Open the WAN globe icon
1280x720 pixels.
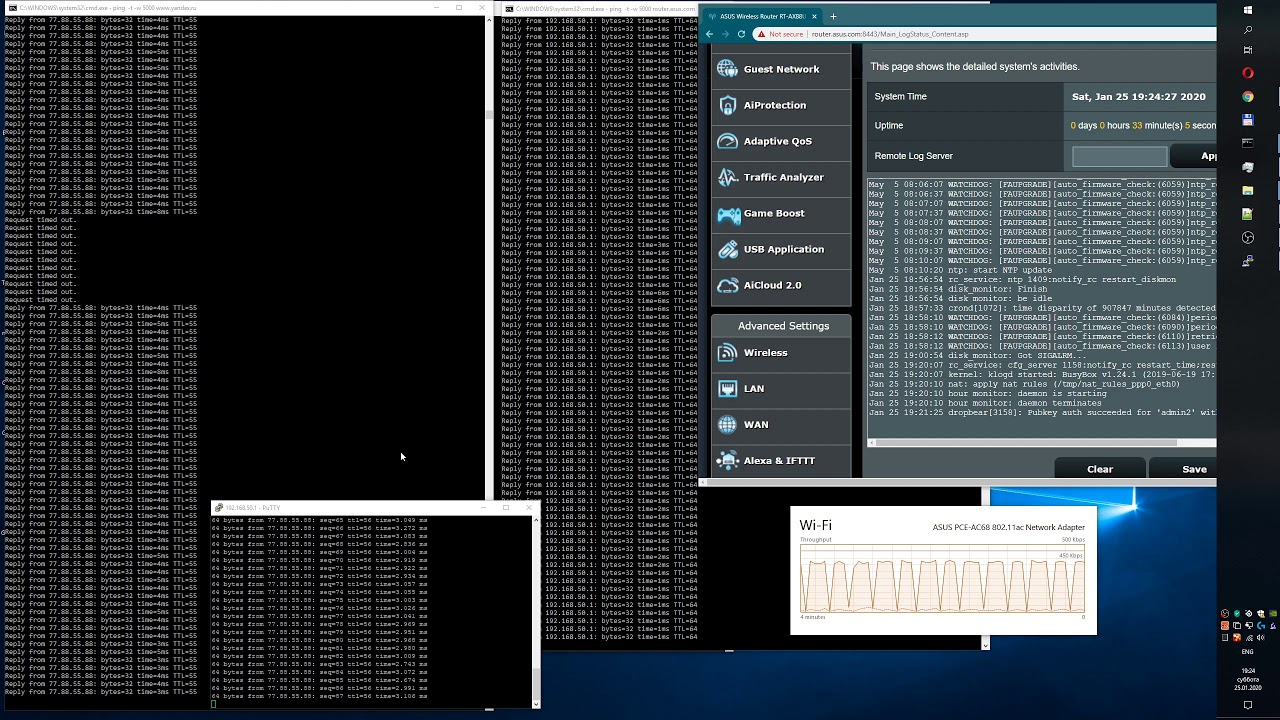[728, 424]
